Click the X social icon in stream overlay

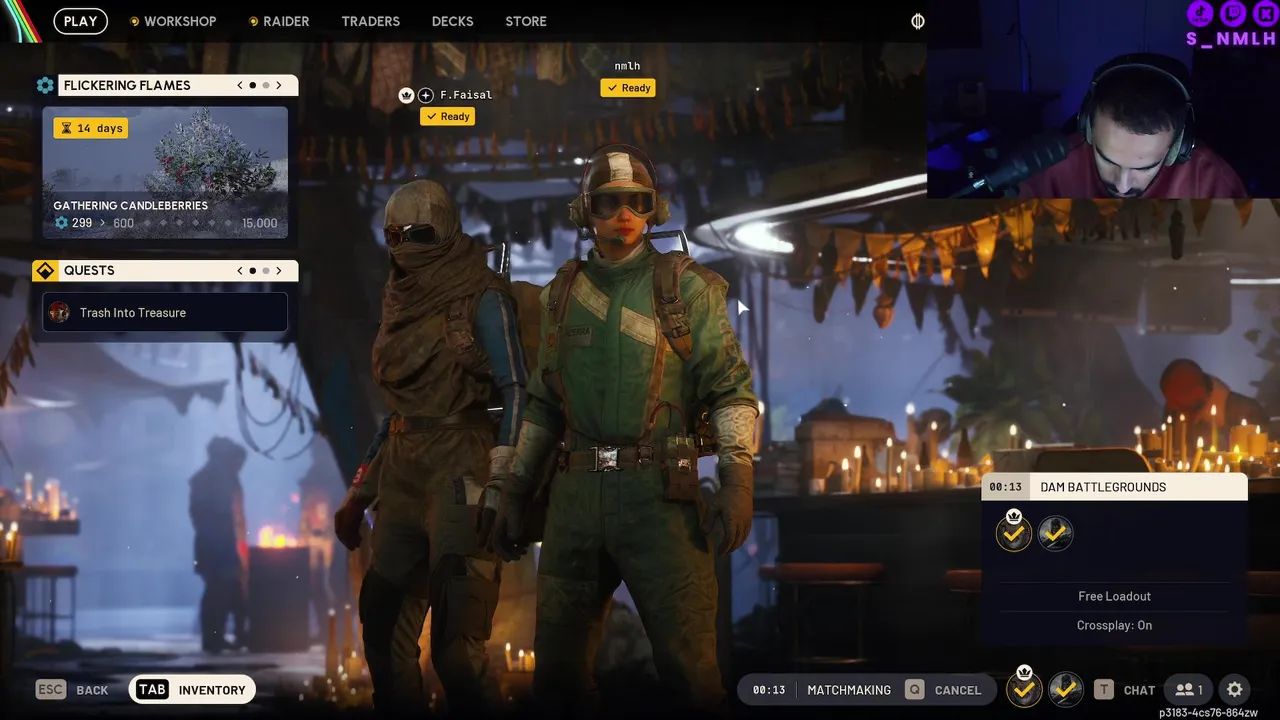pos(1265,13)
